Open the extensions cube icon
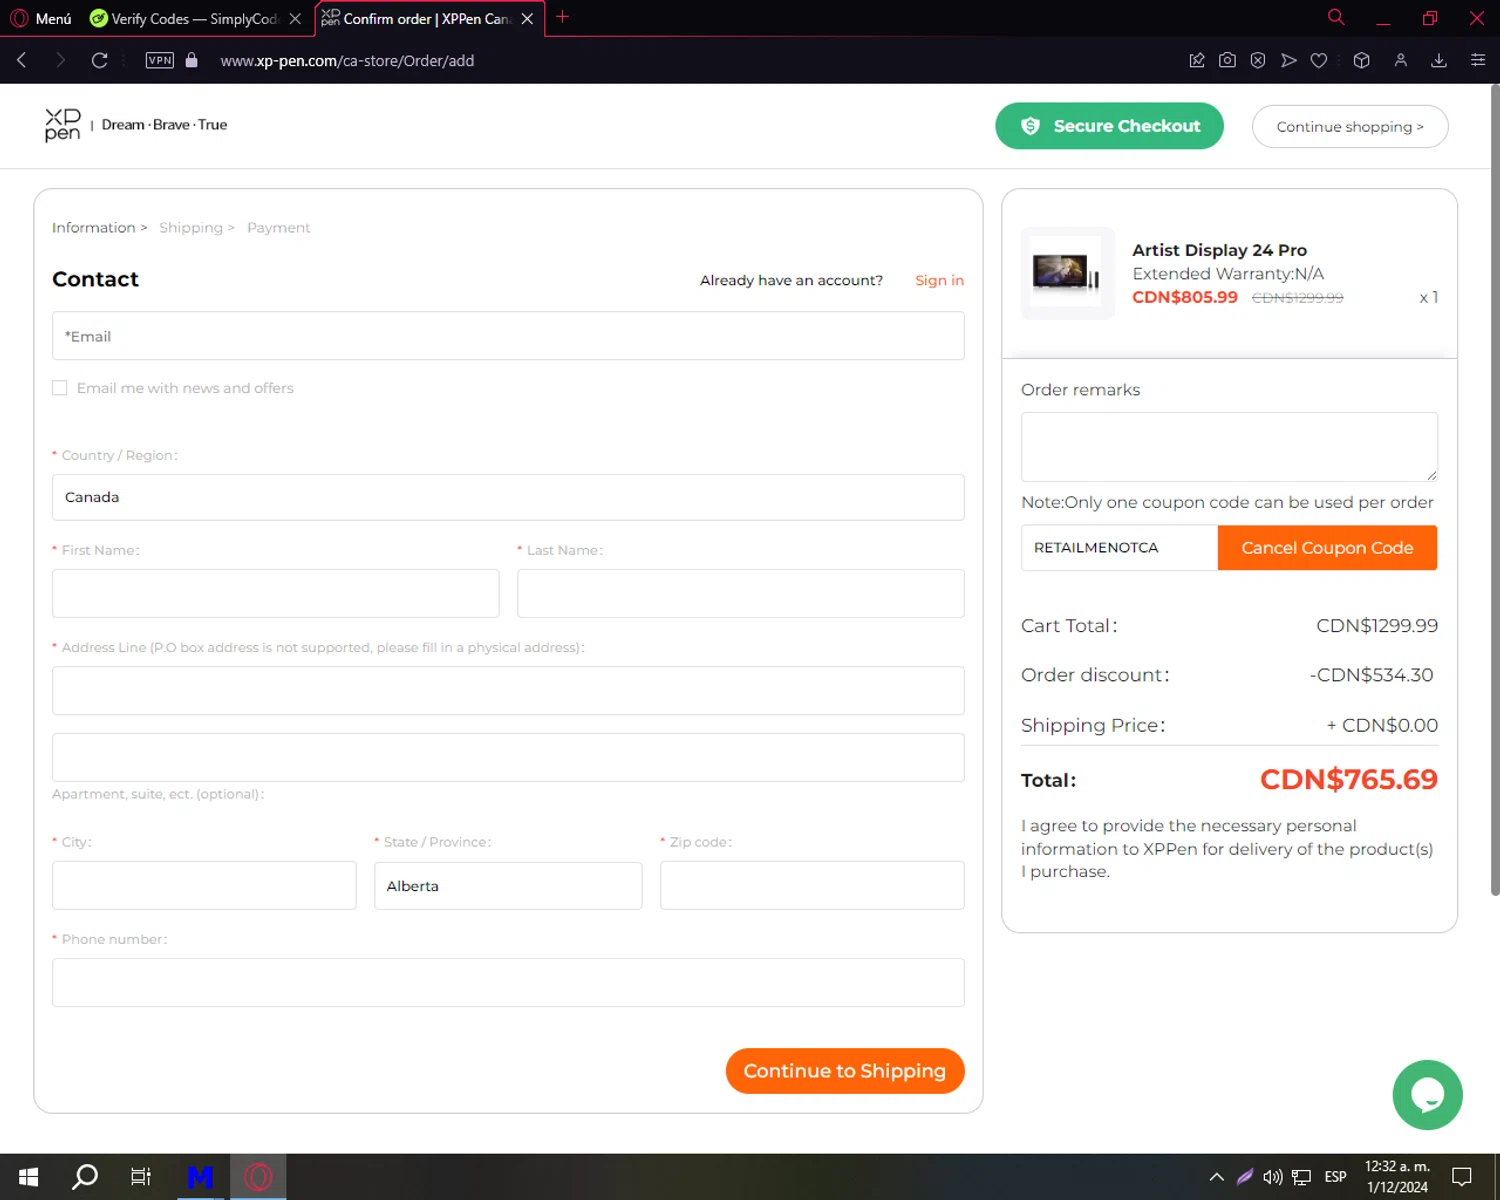This screenshot has height=1200, width=1500. [1361, 60]
